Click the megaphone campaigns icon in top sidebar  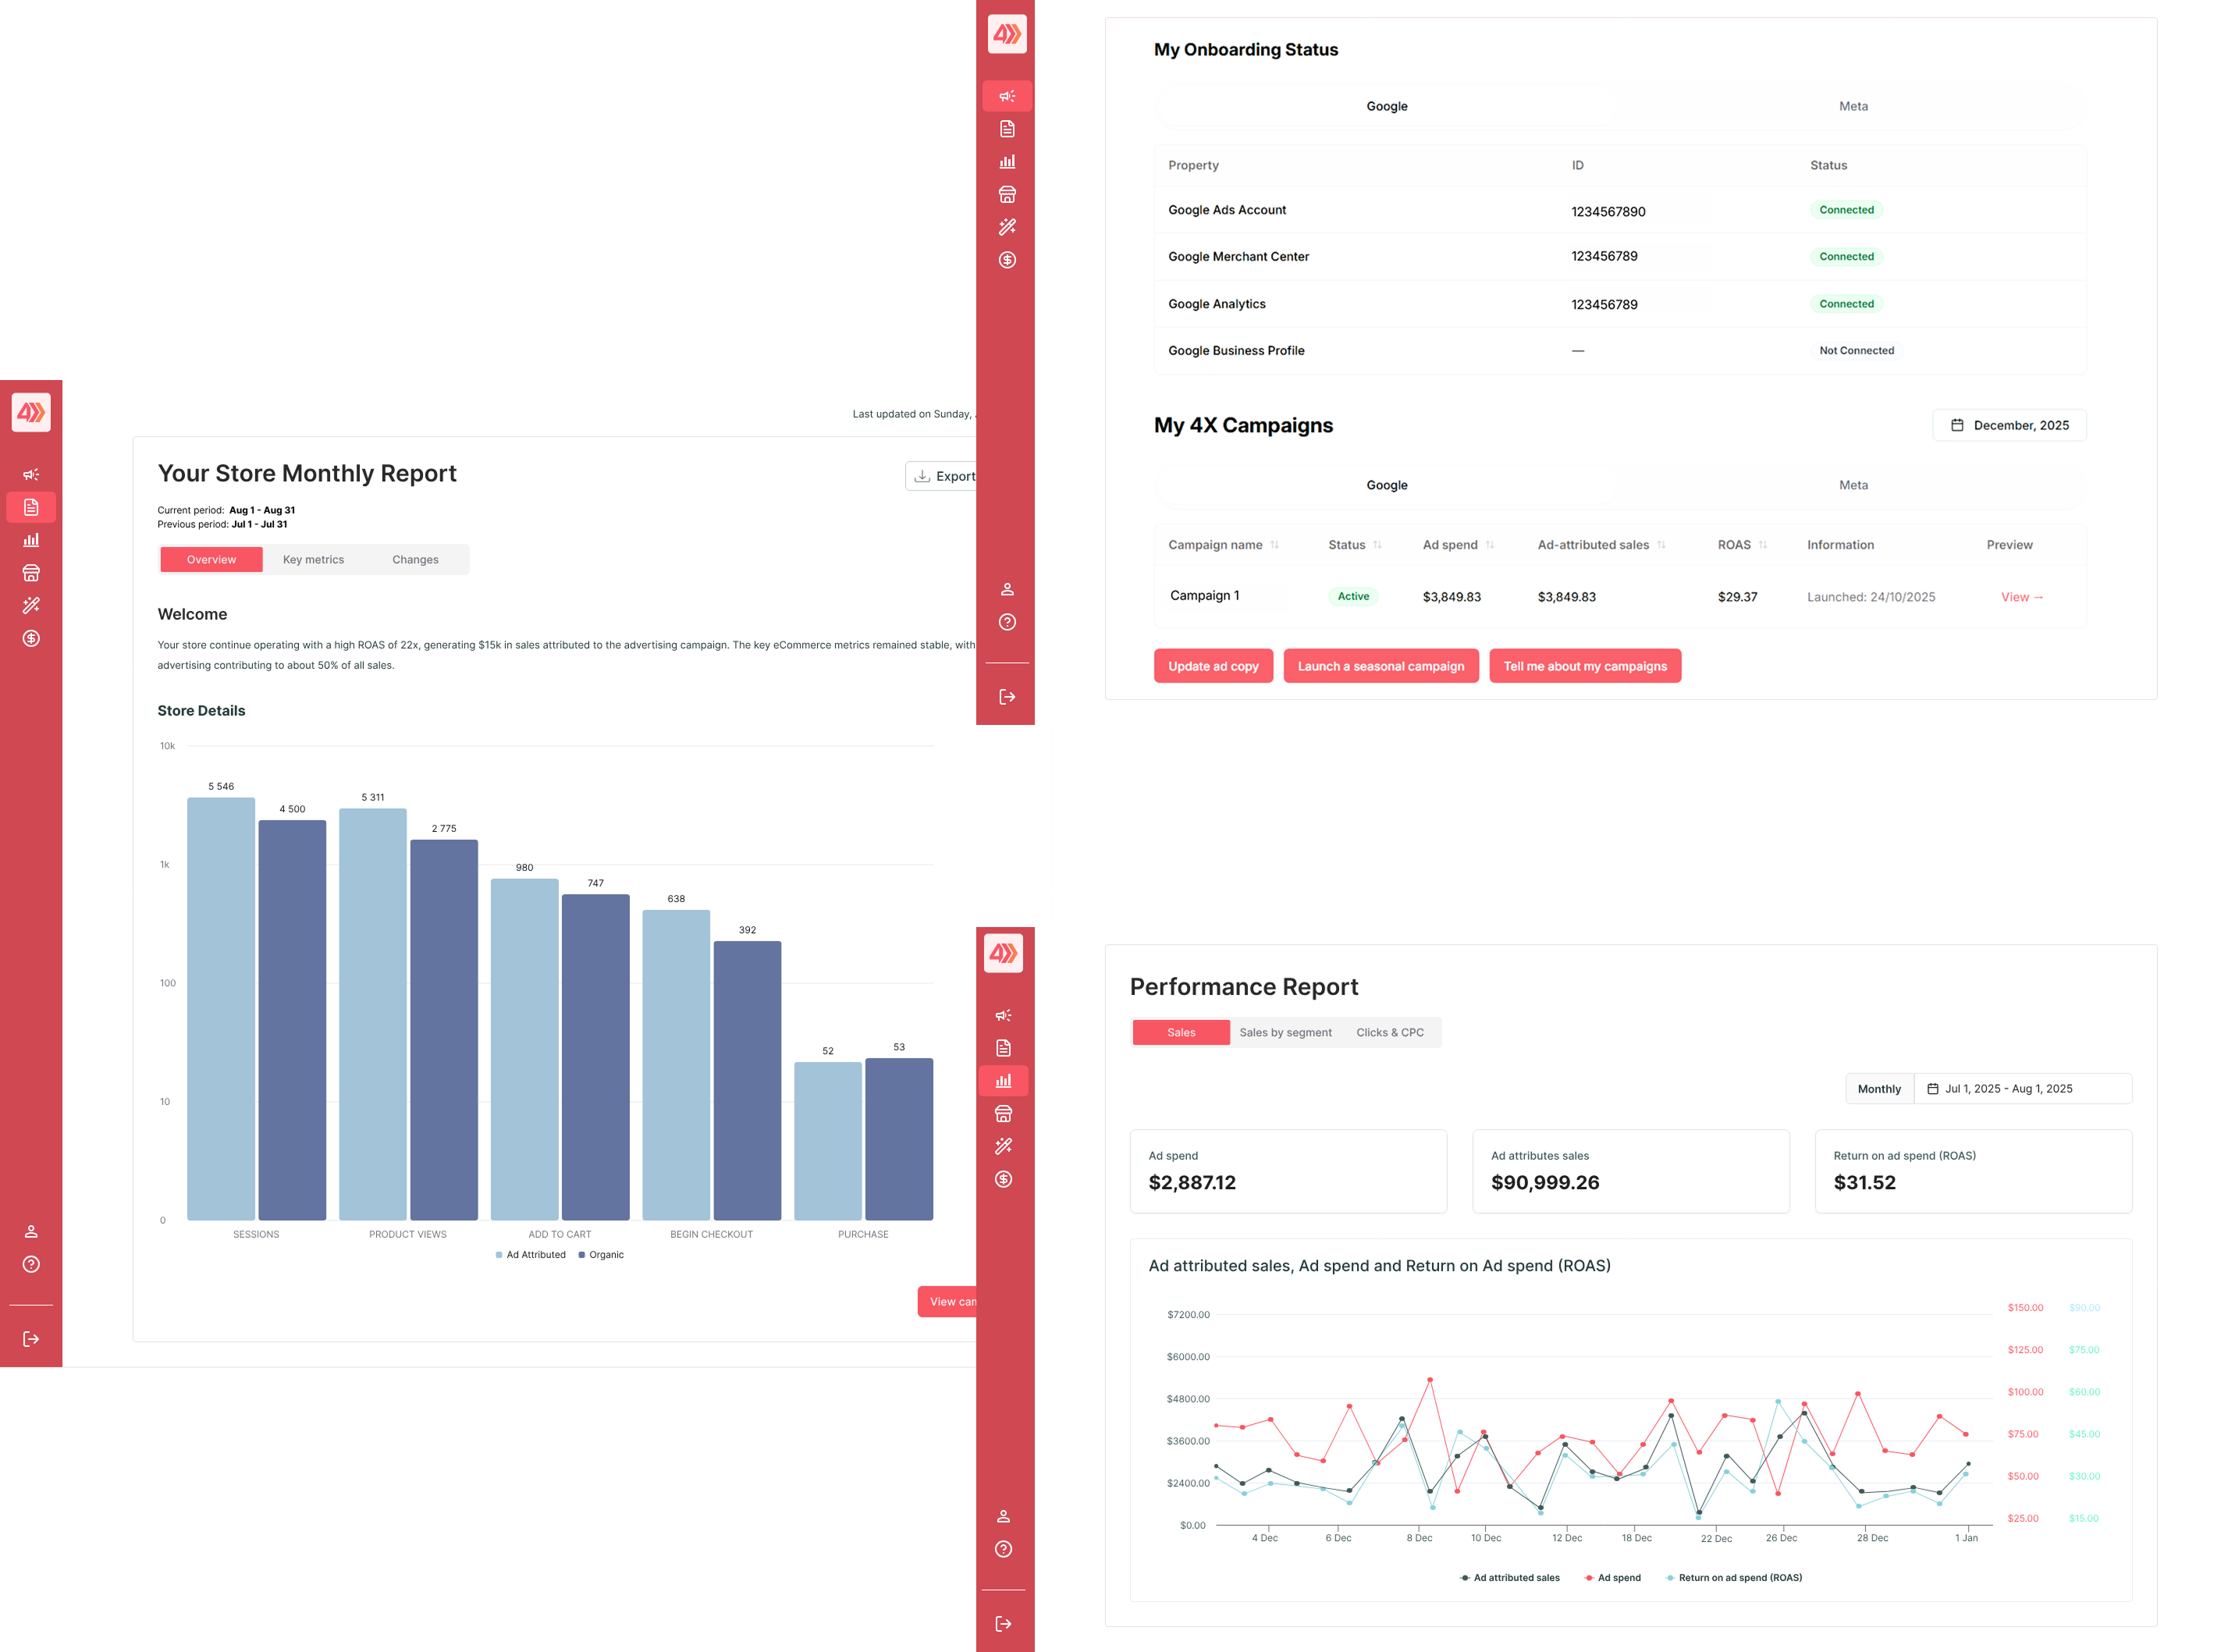[1007, 96]
